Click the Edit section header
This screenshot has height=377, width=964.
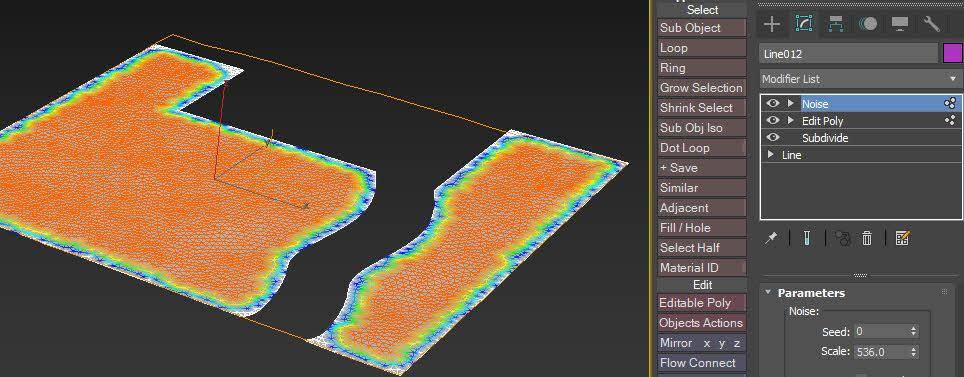pyautogui.click(x=702, y=285)
